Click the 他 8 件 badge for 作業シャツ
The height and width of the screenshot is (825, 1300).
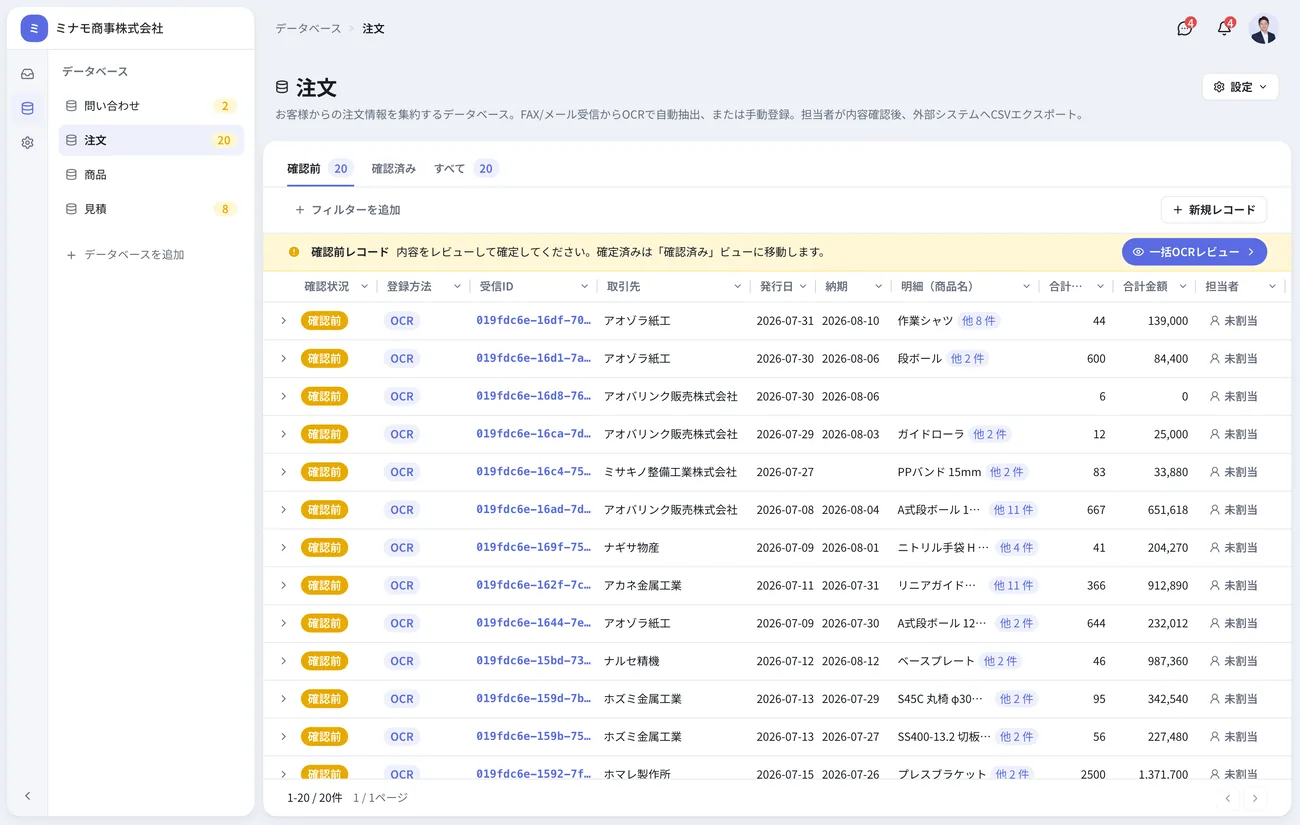tap(979, 321)
